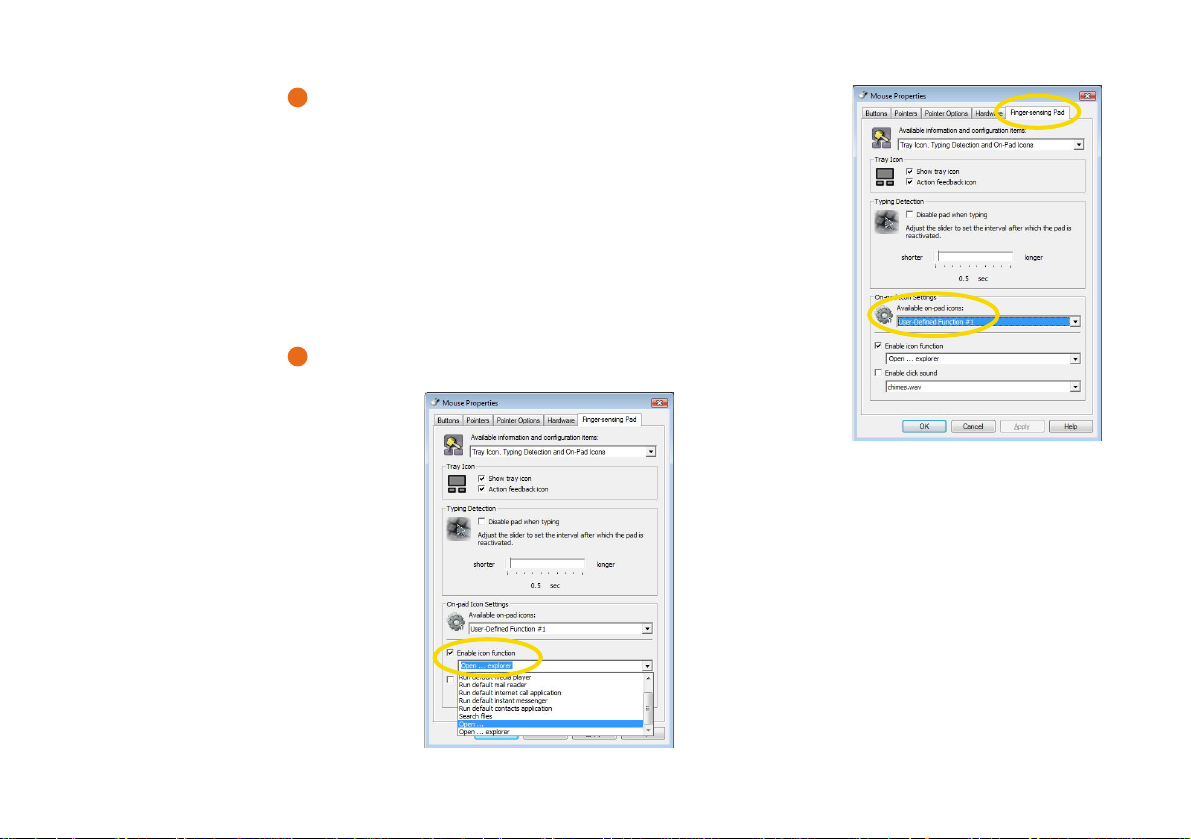Click the mouse title-bar icon of the OK-button dialog
Image resolution: width=1191 pixels, height=839 pixels.
coord(862,96)
